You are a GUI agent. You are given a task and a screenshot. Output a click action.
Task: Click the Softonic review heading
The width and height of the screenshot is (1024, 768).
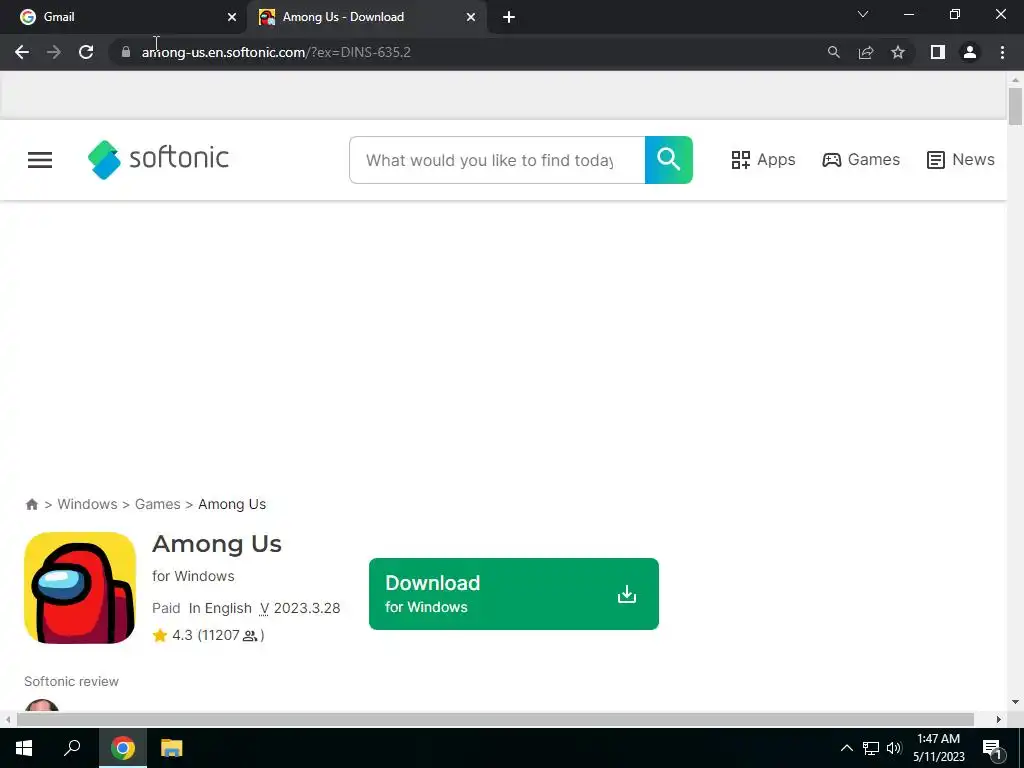click(71, 681)
